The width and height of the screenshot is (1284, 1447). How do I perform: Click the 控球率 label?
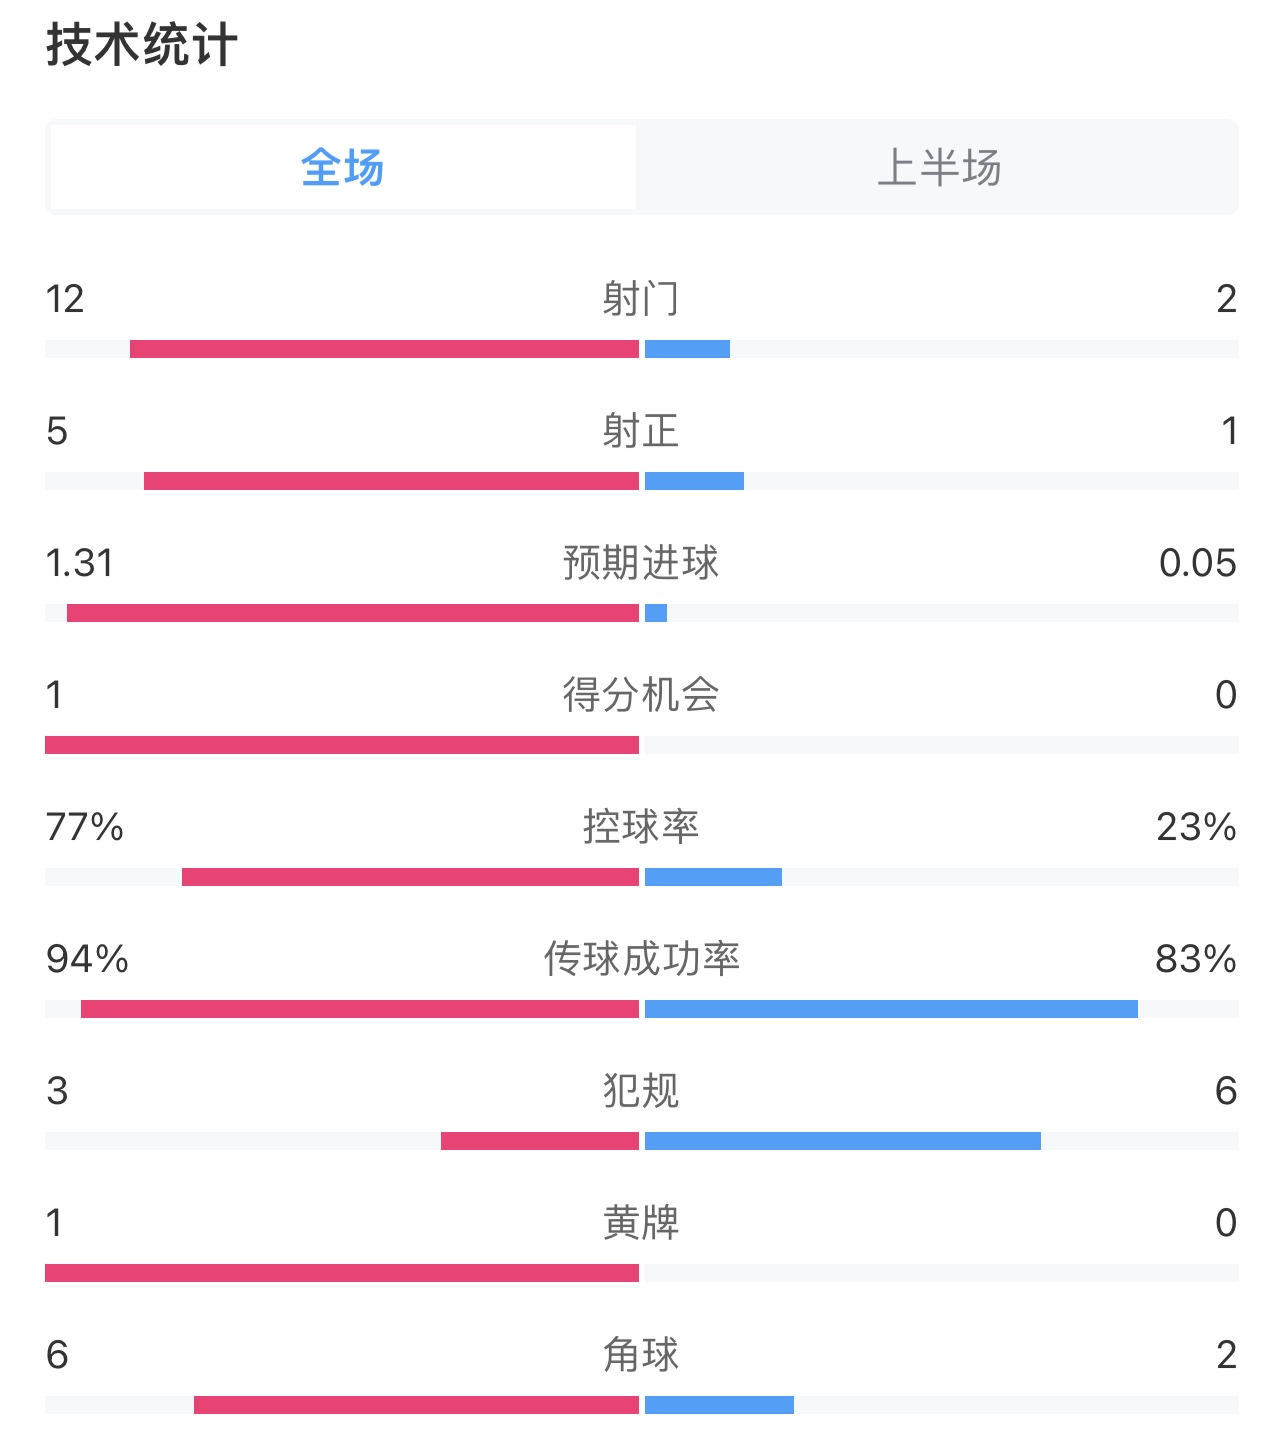(641, 827)
